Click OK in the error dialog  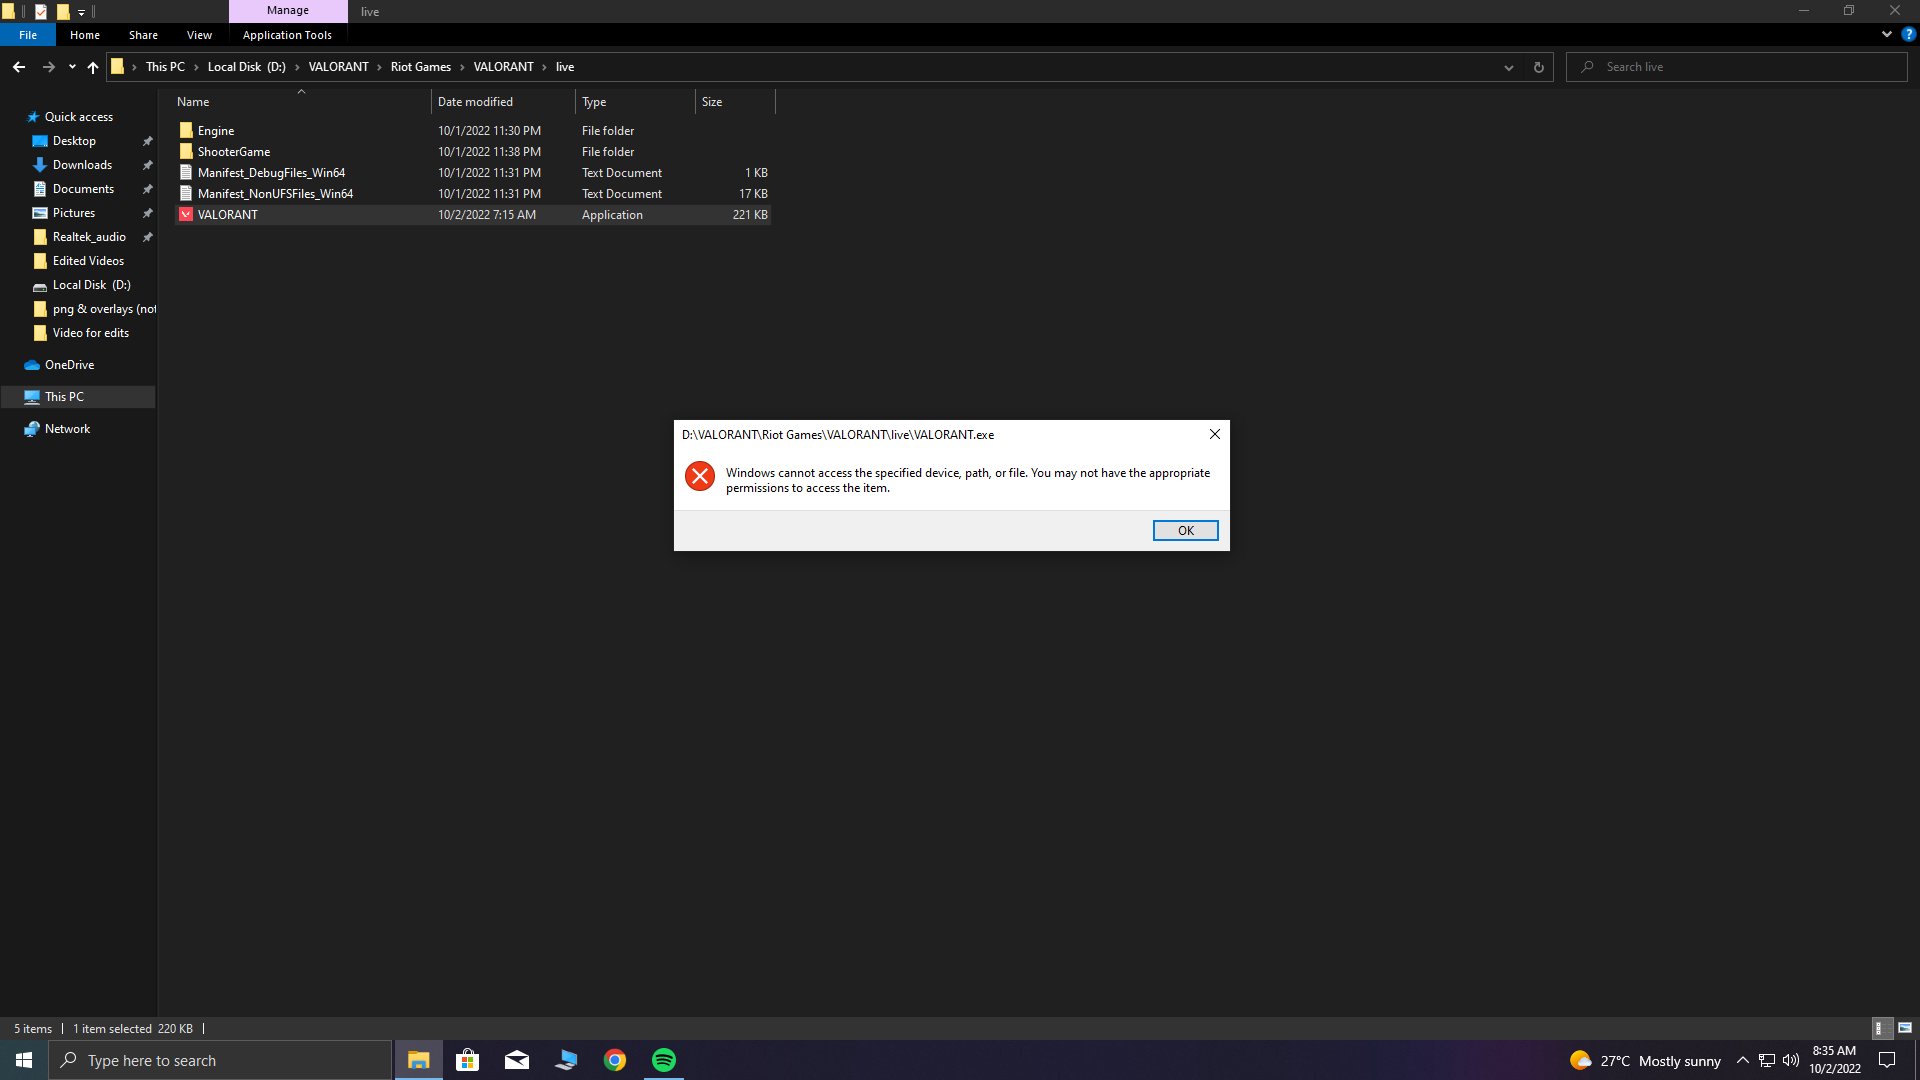click(1185, 530)
